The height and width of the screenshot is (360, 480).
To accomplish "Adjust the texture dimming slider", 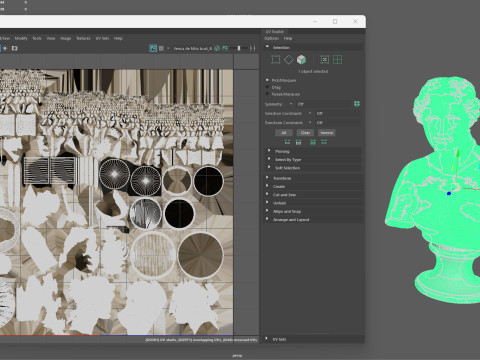I will point(239,48).
